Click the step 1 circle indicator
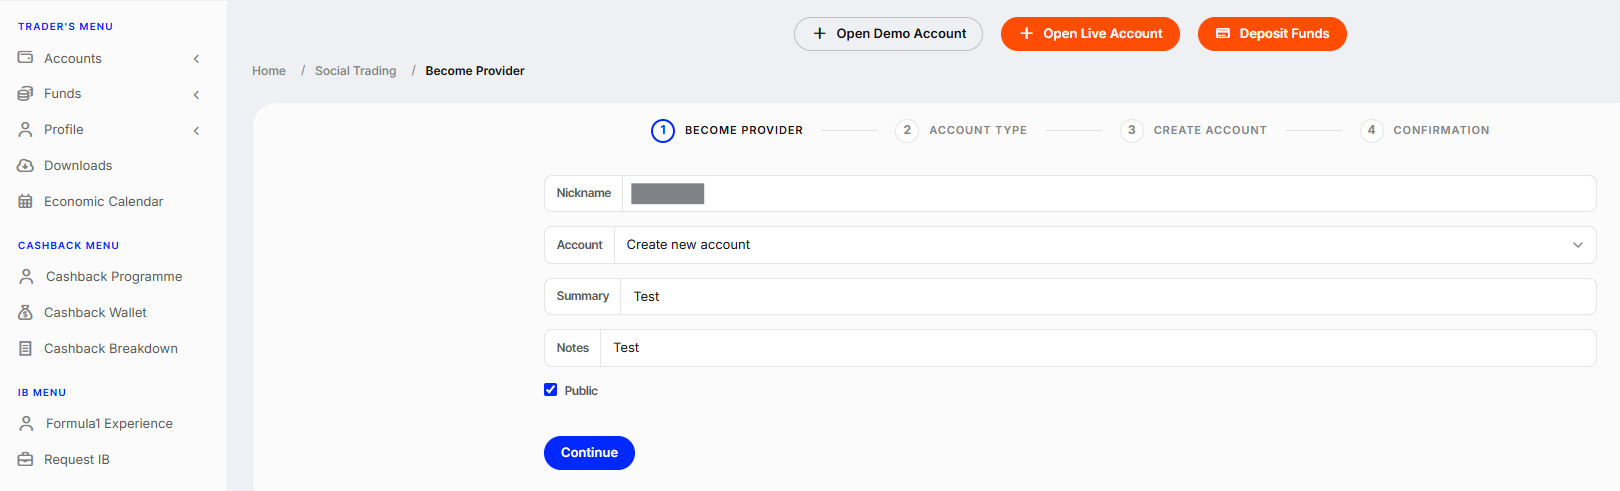 click(663, 131)
